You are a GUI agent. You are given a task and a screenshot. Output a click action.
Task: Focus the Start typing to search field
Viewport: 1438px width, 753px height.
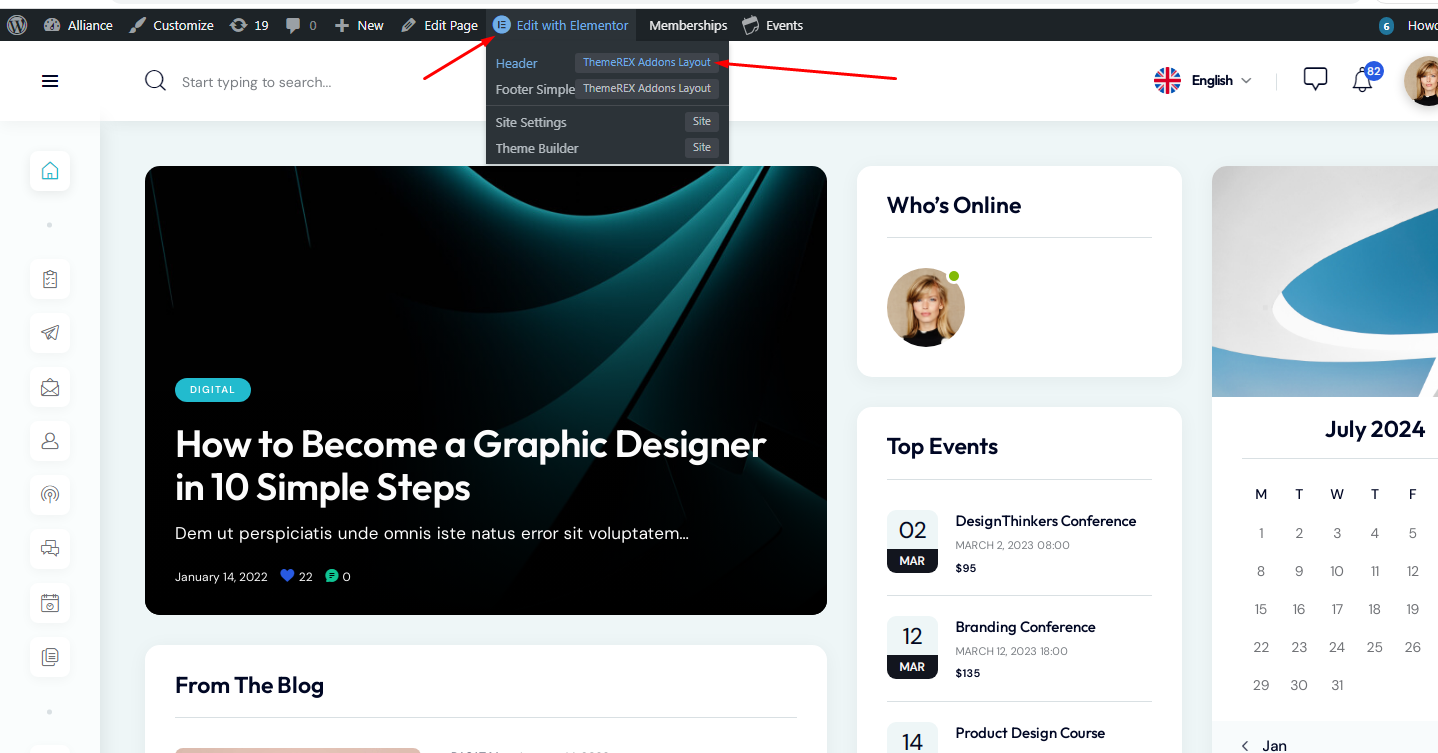(x=256, y=82)
